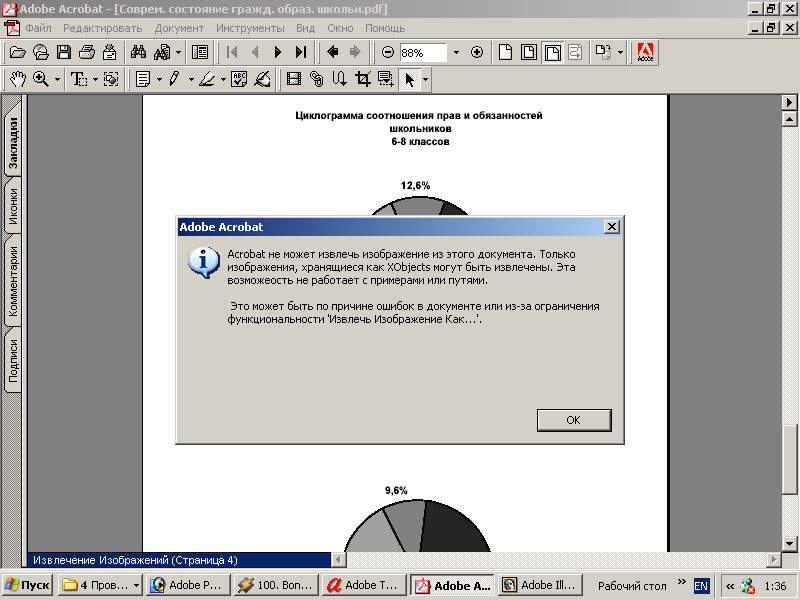Select the Crop tool
Screen dimensions: 800x600
tap(363, 79)
